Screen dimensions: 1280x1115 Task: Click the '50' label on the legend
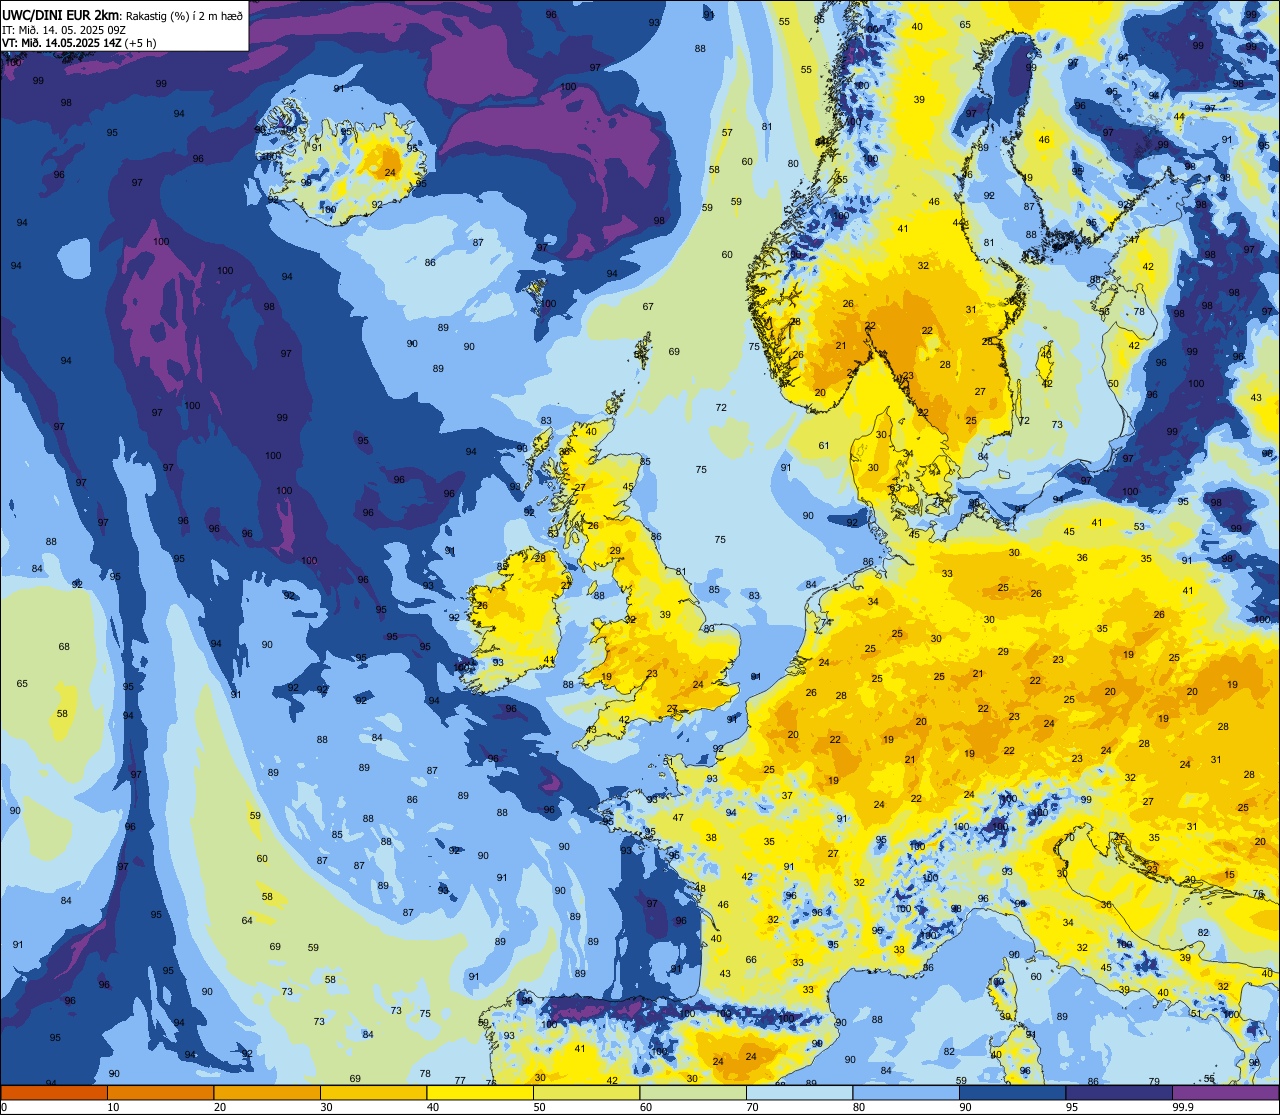tap(540, 1107)
